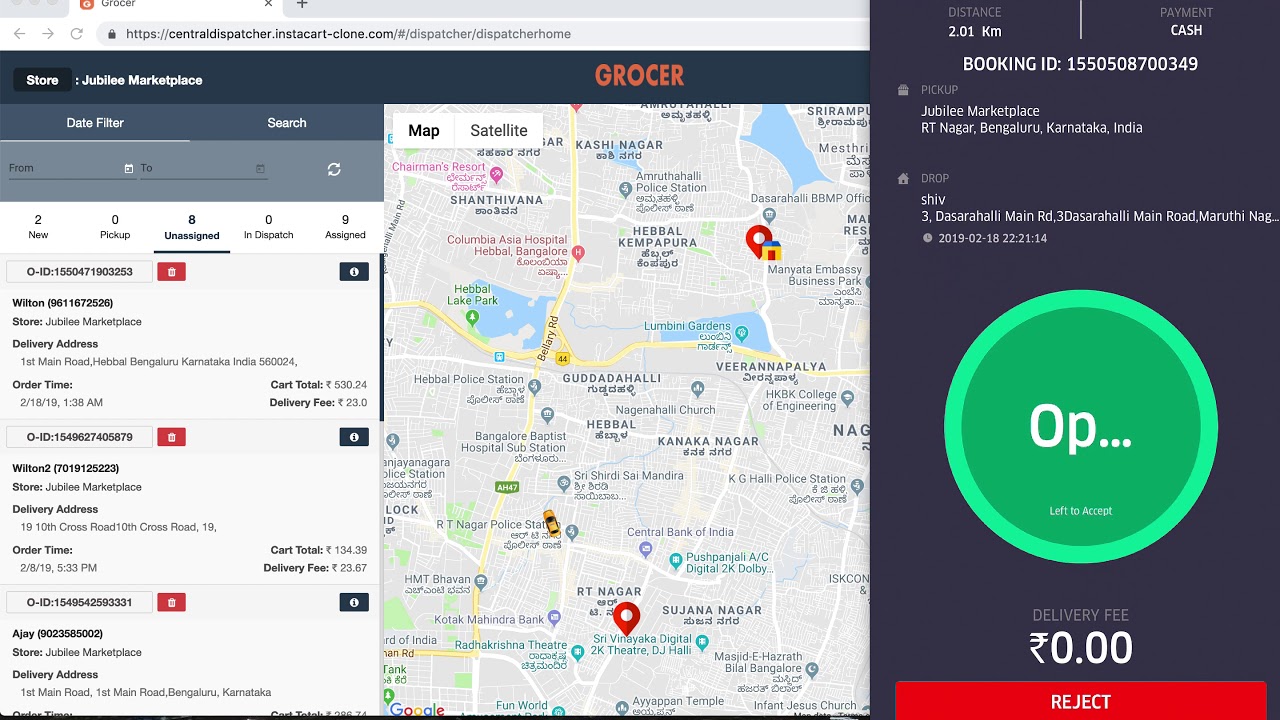This screenshot has height=720, width=1280.
Task: Click Cart Total ₹ 530.24
Action: (318, 384)
